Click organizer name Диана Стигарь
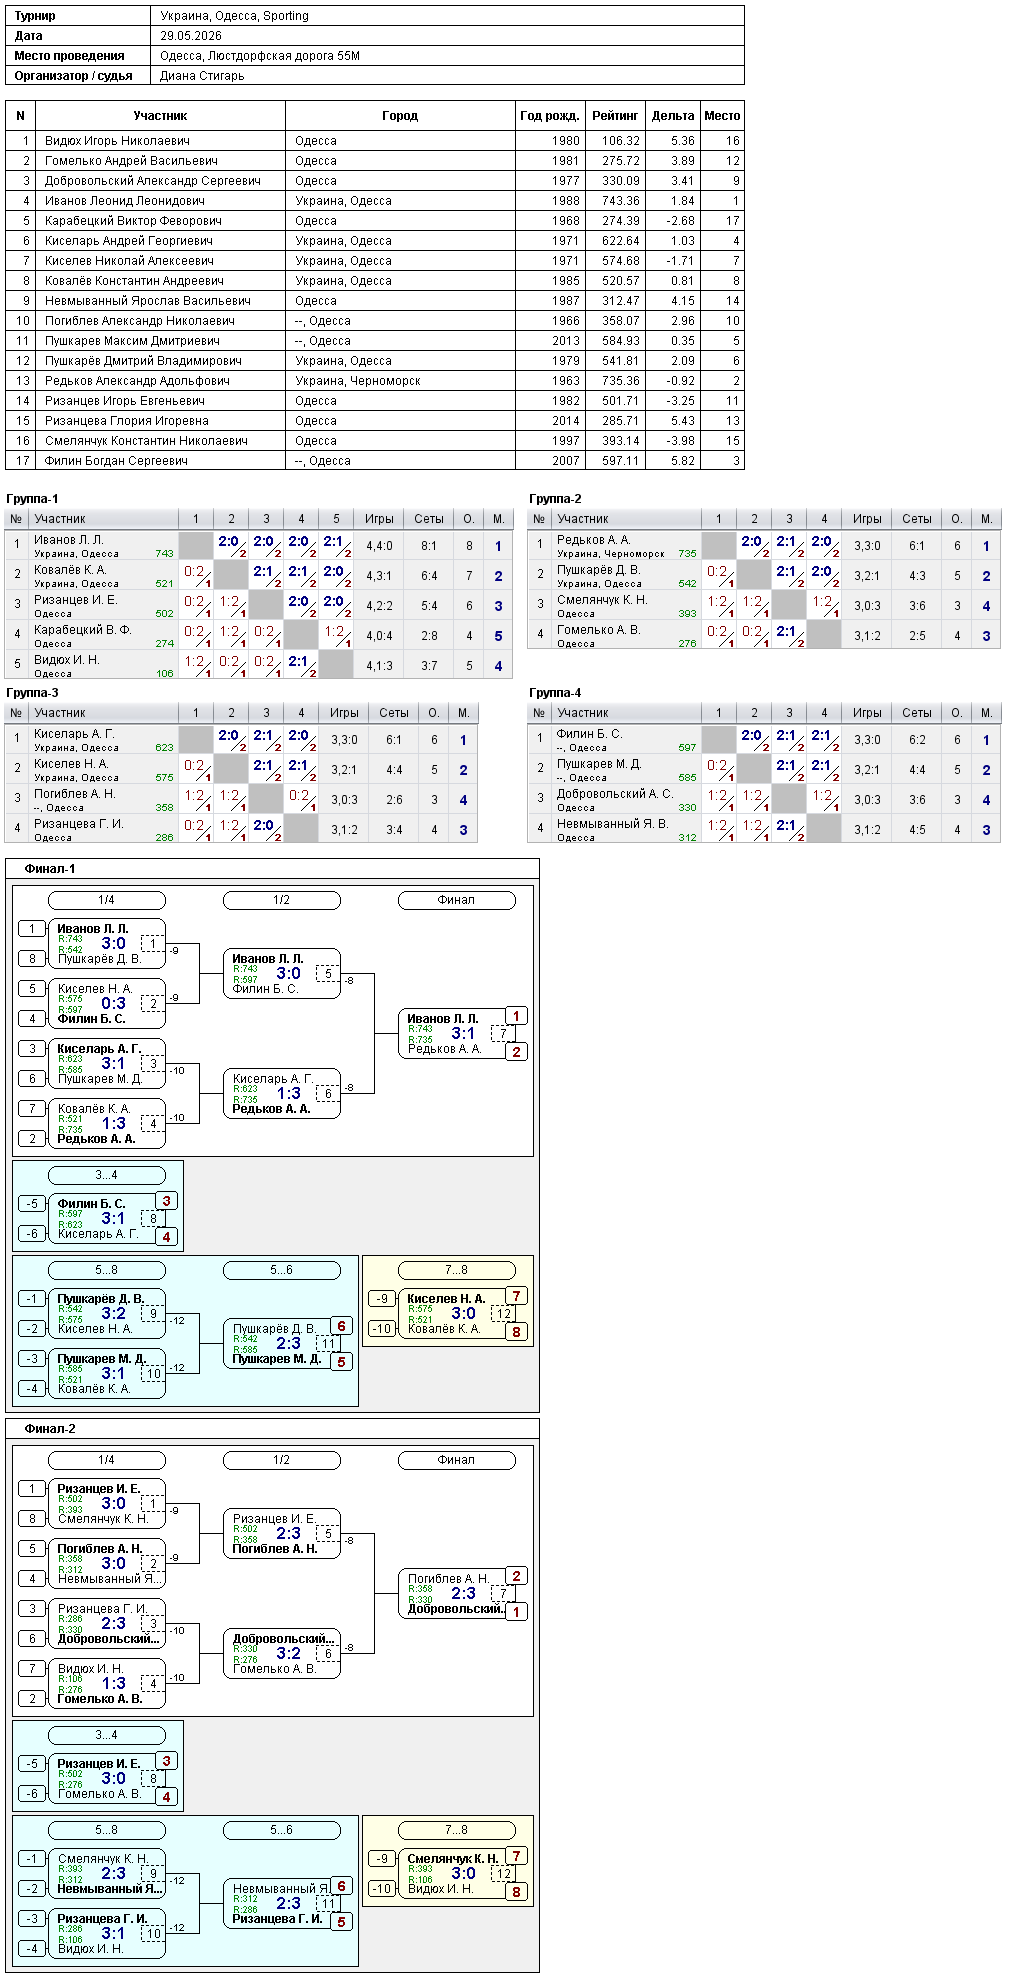The height and width of the screenshot is (1978, 1011). click(202, 76)
